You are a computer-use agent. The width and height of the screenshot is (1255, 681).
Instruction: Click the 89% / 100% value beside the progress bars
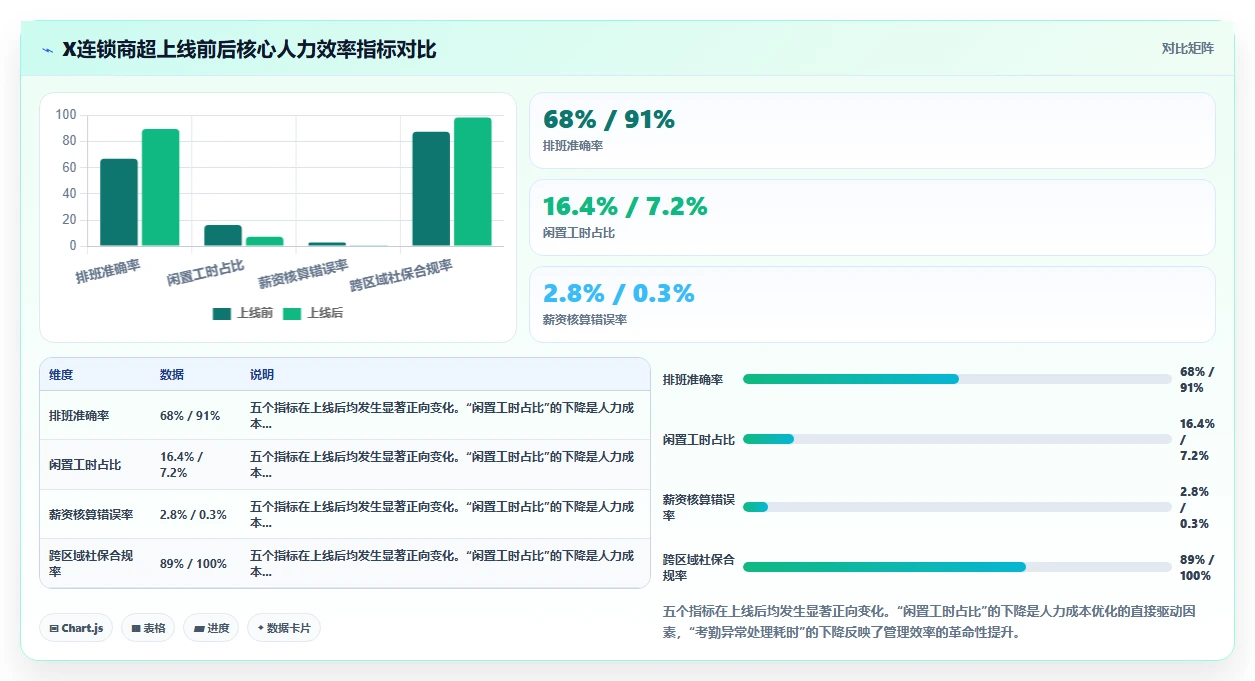tap(1197, 567)
